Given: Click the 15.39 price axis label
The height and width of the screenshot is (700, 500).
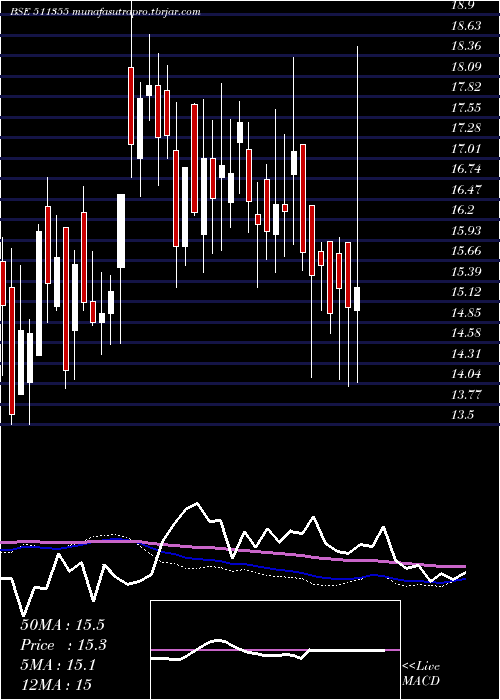Looking at the screenshot, I should 466,271.
